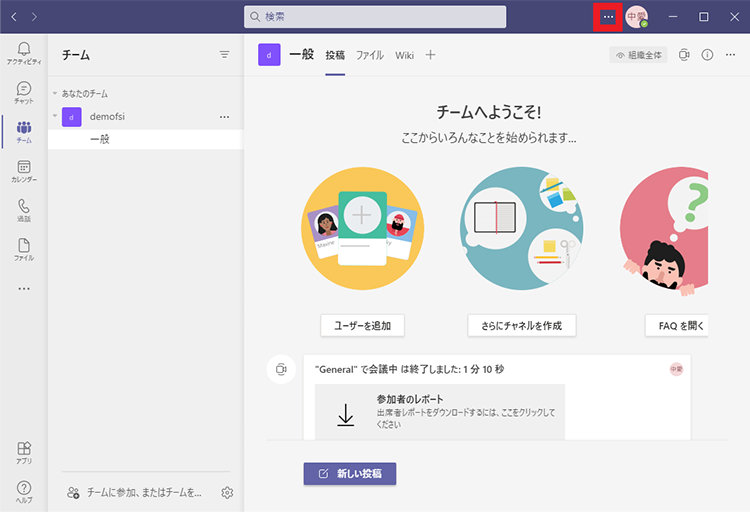The height and width of the screenshot is (512, 750).
Task: Click the download arrow in attendance report
Action: 345,414
